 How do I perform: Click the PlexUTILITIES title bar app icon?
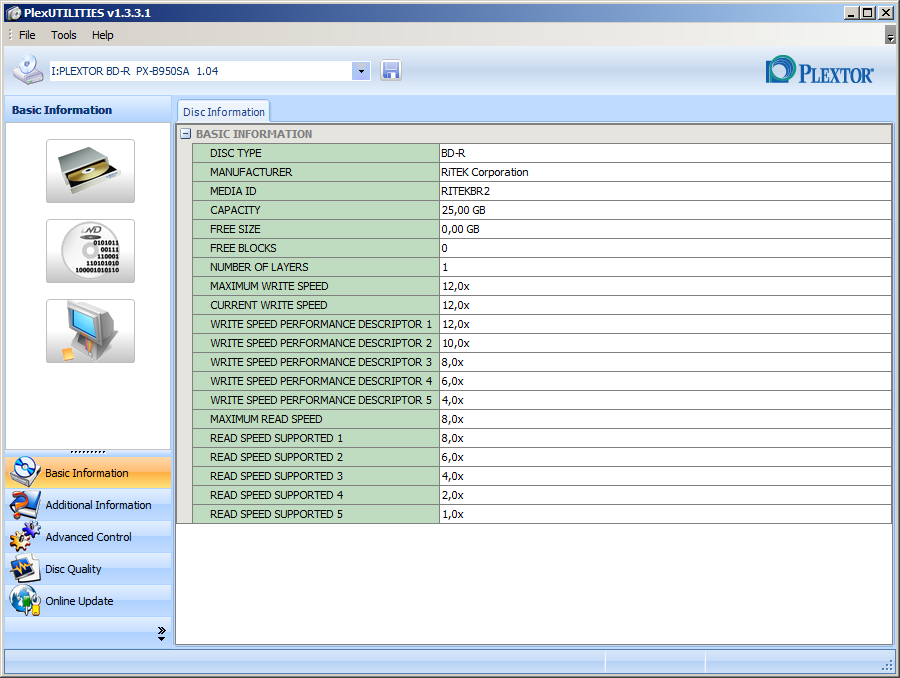14,13
